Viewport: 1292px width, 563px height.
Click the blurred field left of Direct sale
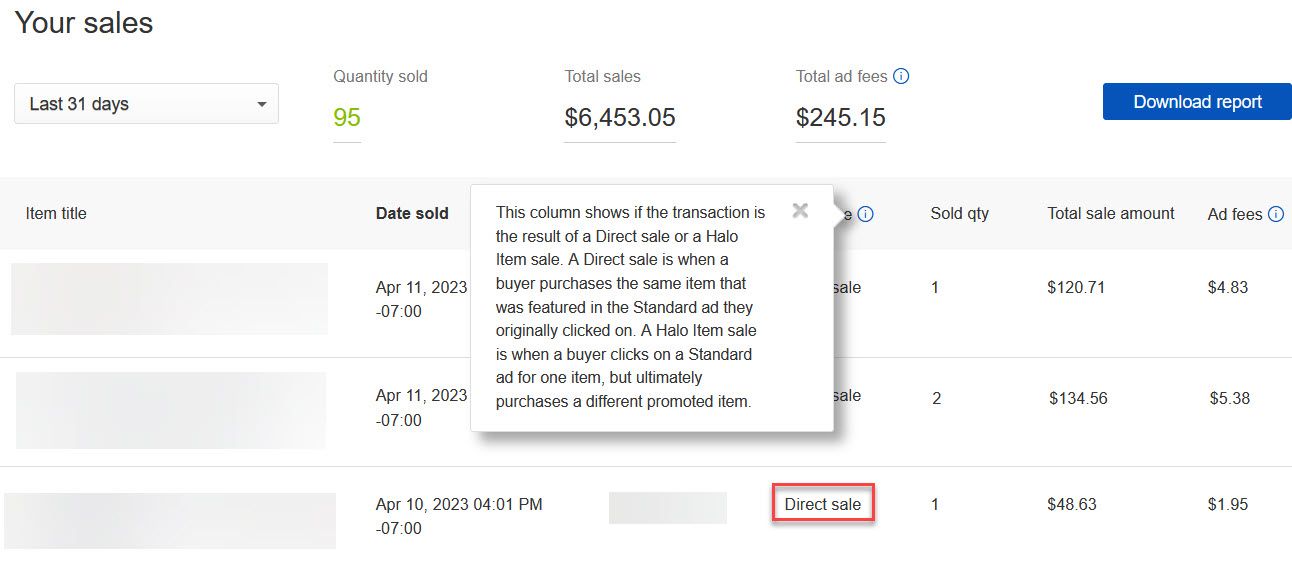[667, 507]
